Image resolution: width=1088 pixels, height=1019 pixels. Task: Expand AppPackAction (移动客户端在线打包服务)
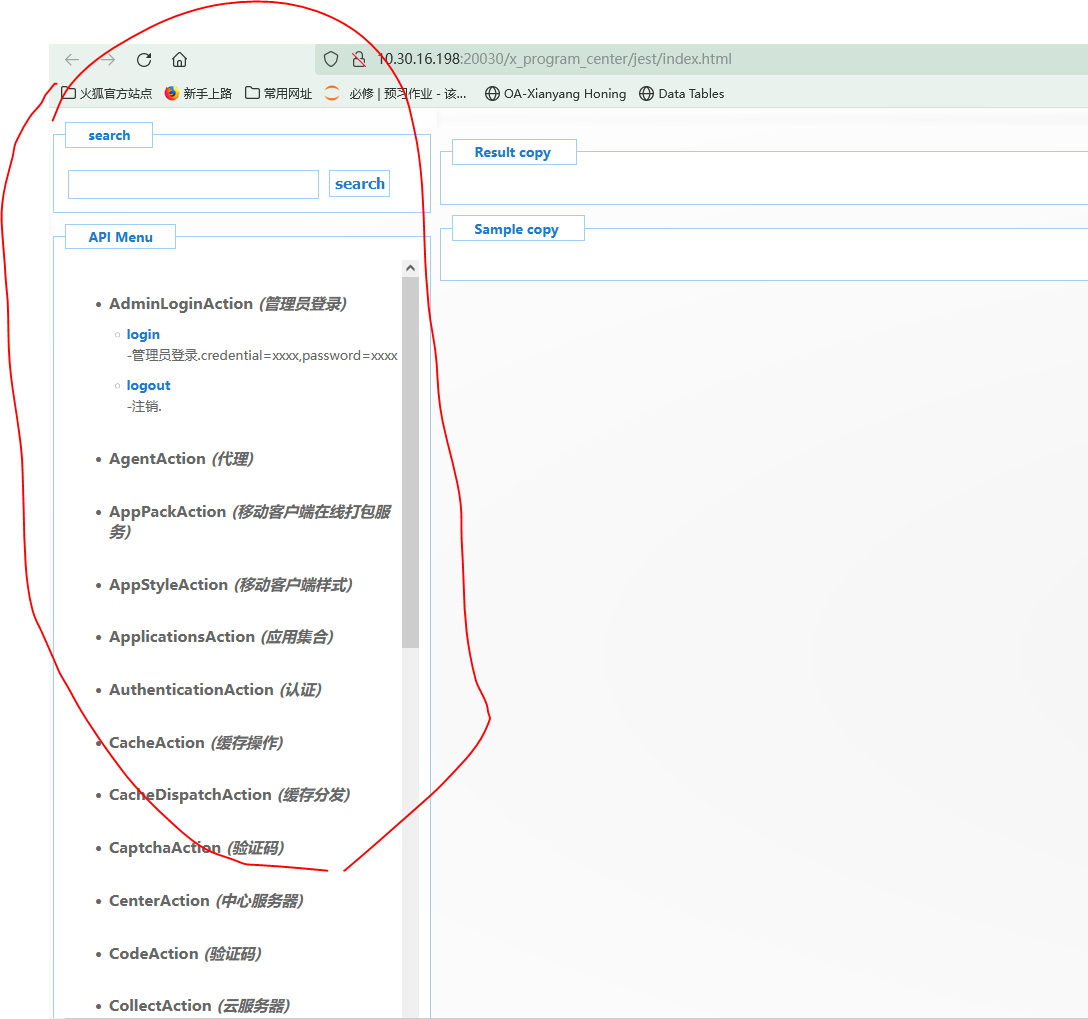click(x=250, y=522)
